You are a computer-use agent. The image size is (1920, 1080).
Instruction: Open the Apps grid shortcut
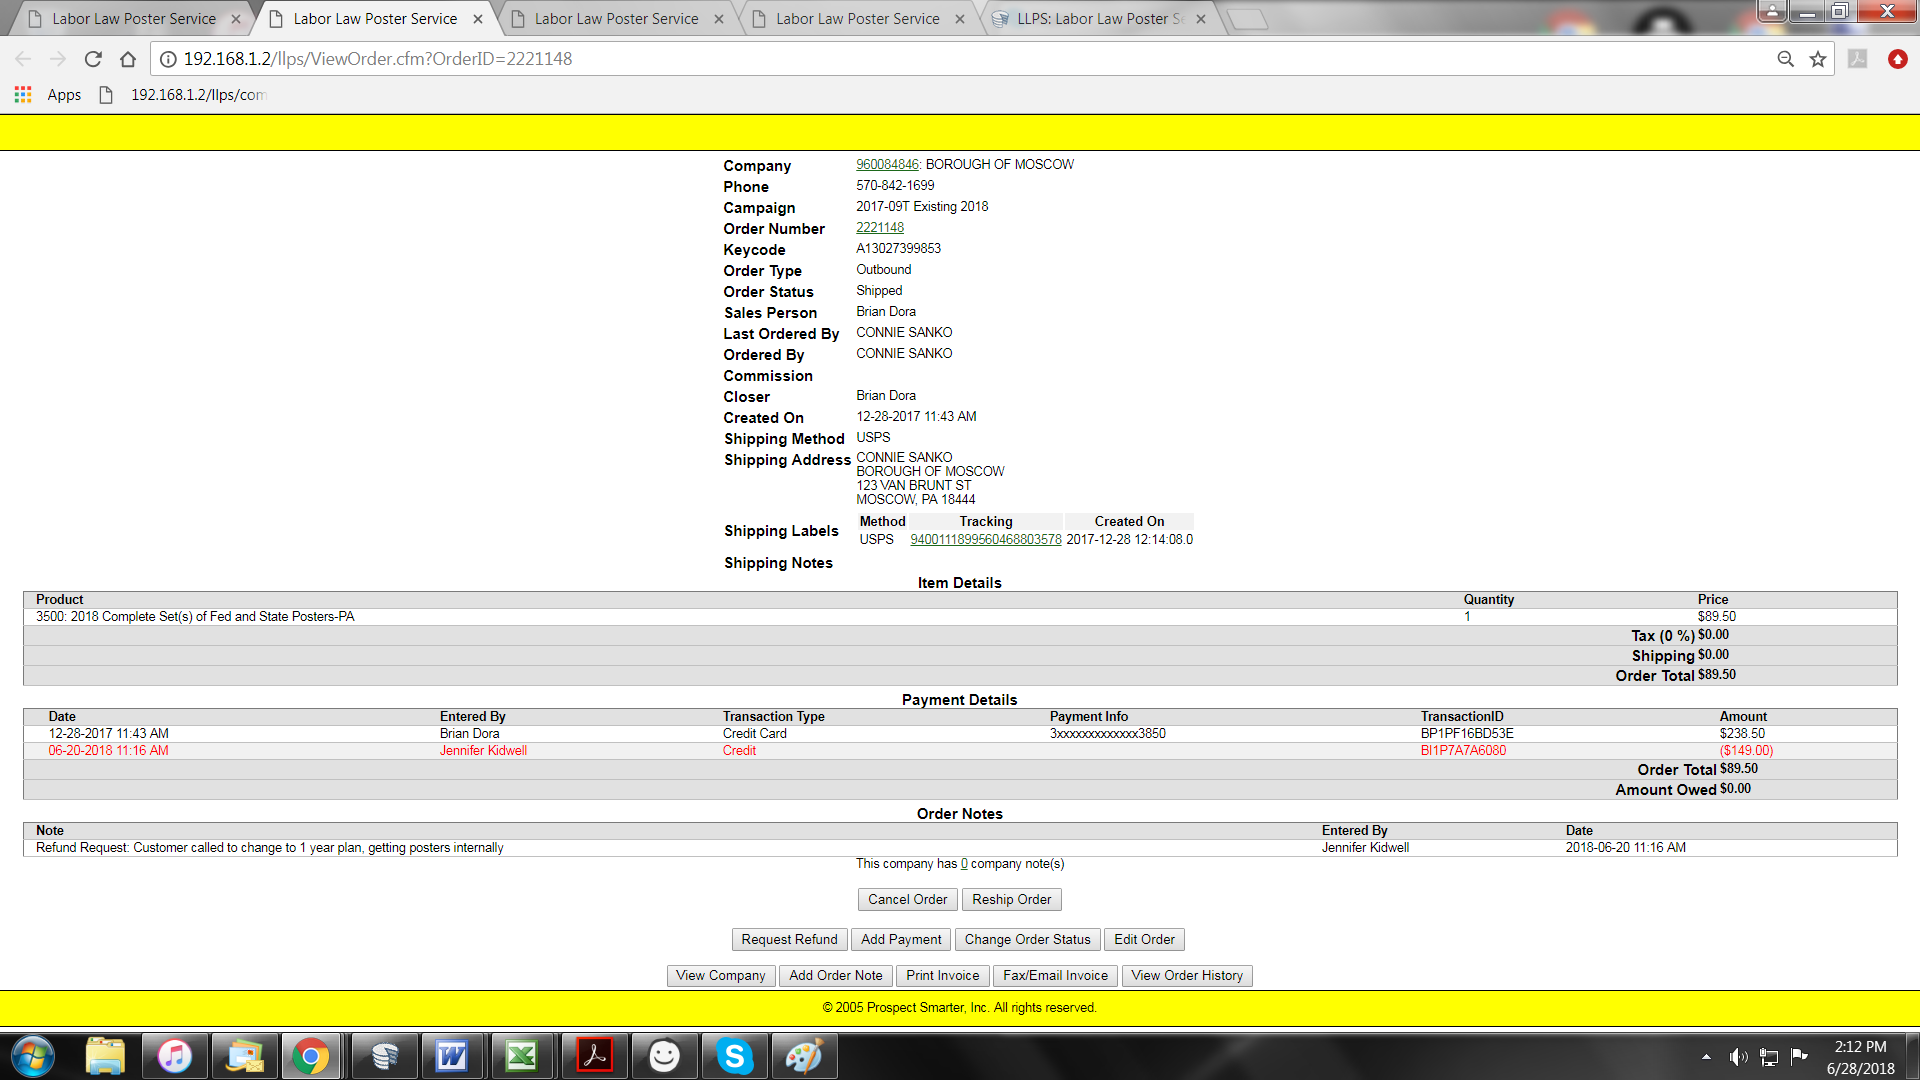(23, 95)
